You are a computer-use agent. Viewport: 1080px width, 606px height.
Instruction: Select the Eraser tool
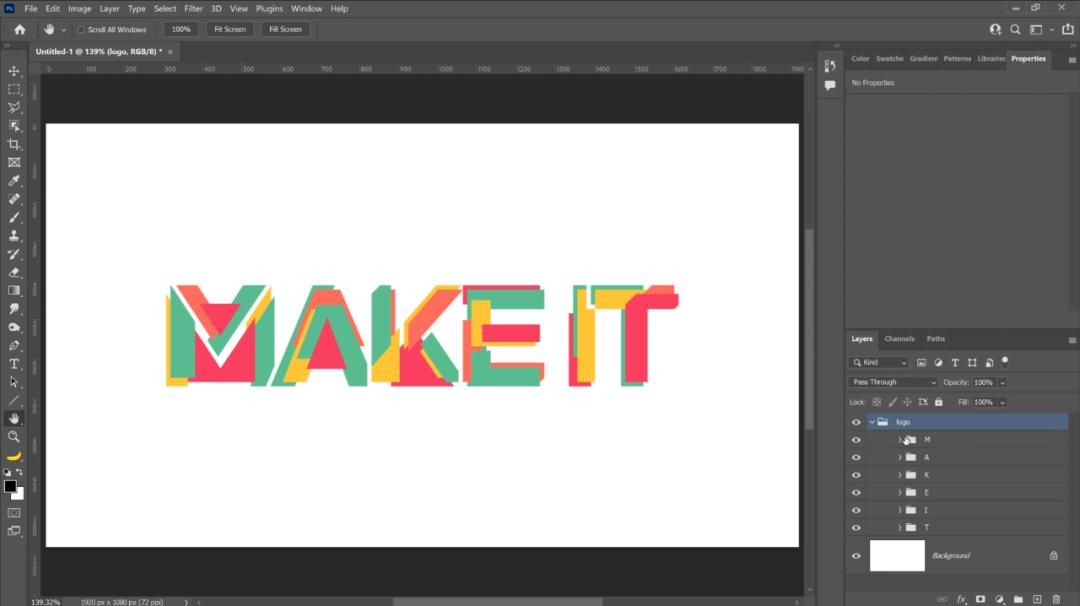click(x=14, y=273)
